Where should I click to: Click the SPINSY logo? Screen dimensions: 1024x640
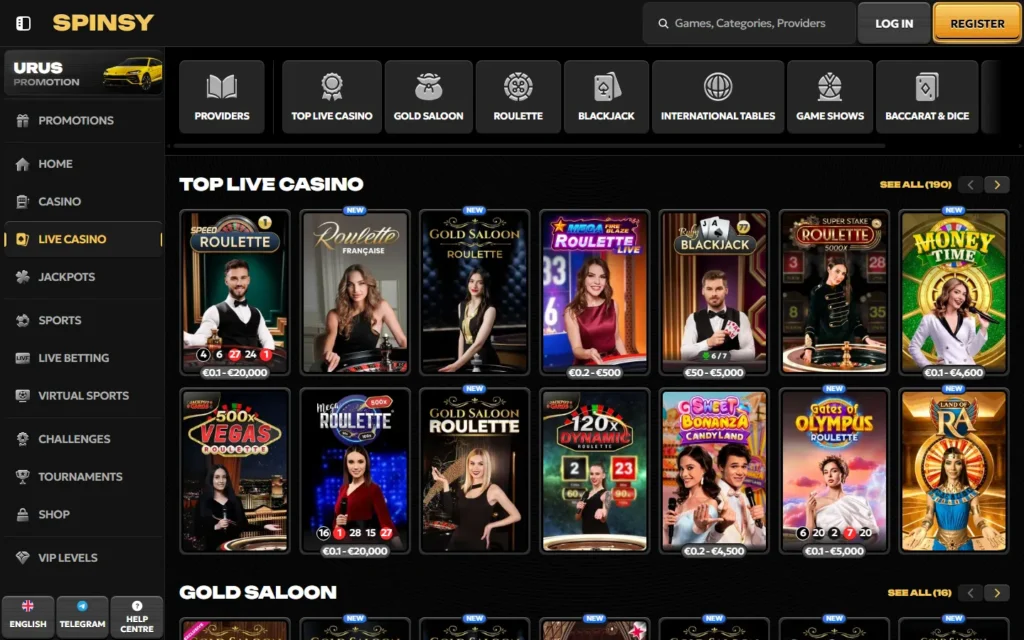click(103, 23)
